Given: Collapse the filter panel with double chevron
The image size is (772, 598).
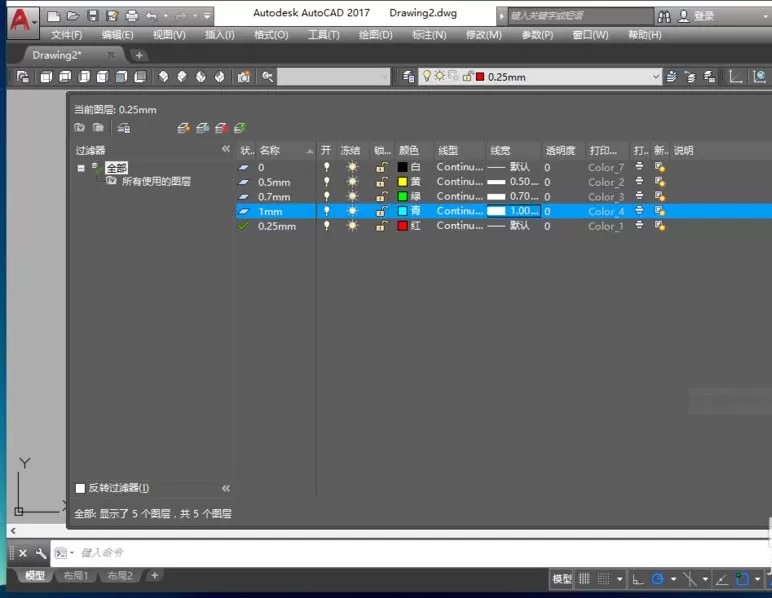Looking at the screenshot, I should pos(226,149).
